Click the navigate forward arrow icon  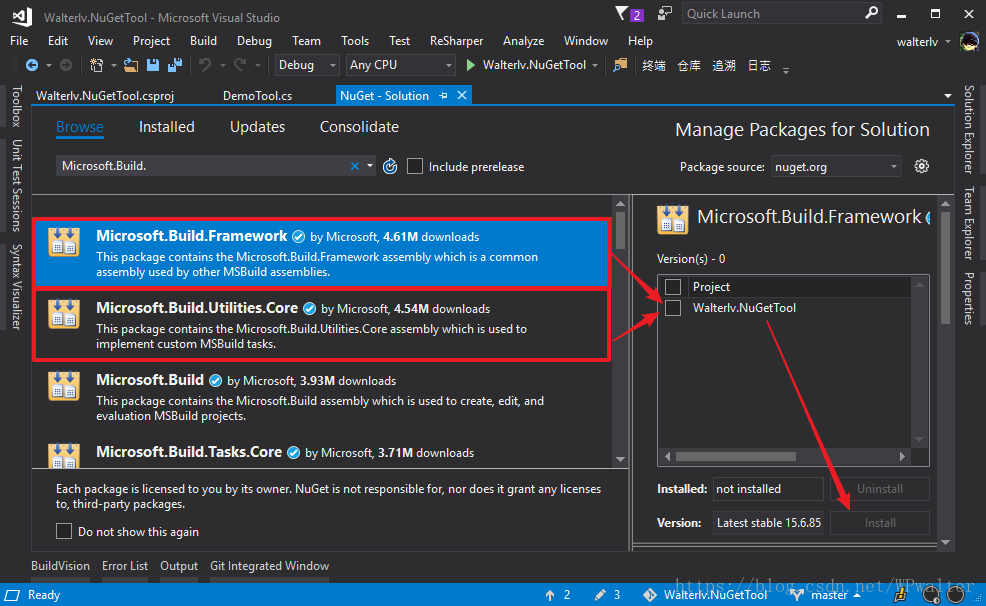pos(65,65)
